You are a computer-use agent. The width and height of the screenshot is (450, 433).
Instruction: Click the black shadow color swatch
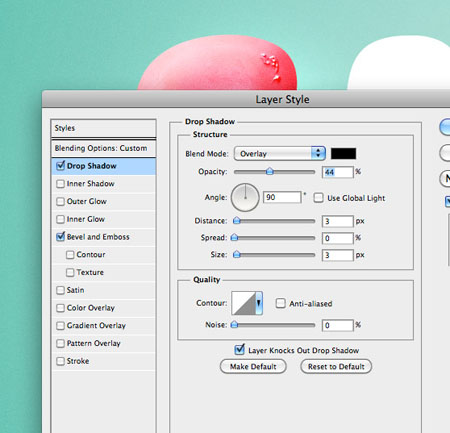click(343, 153)
